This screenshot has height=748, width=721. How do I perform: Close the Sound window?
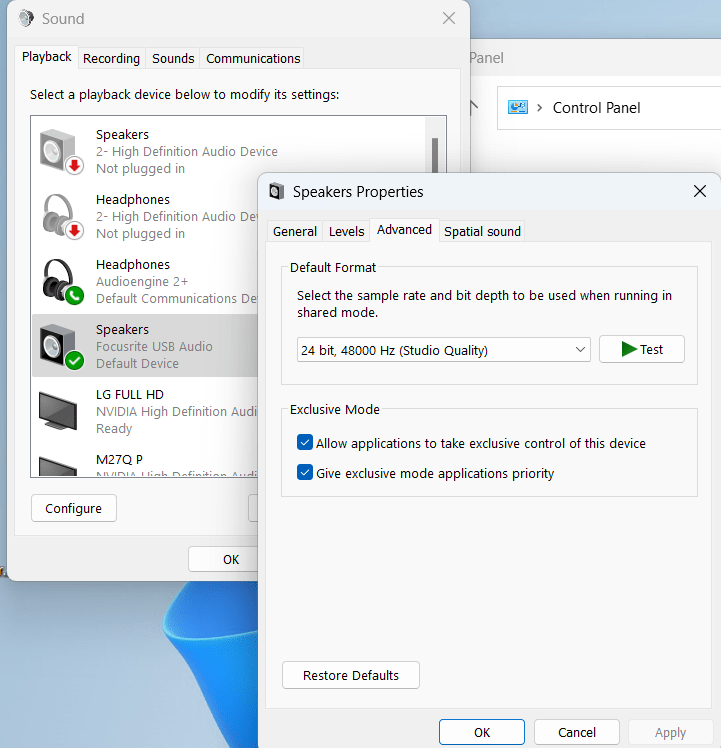(x=449, y=19)
